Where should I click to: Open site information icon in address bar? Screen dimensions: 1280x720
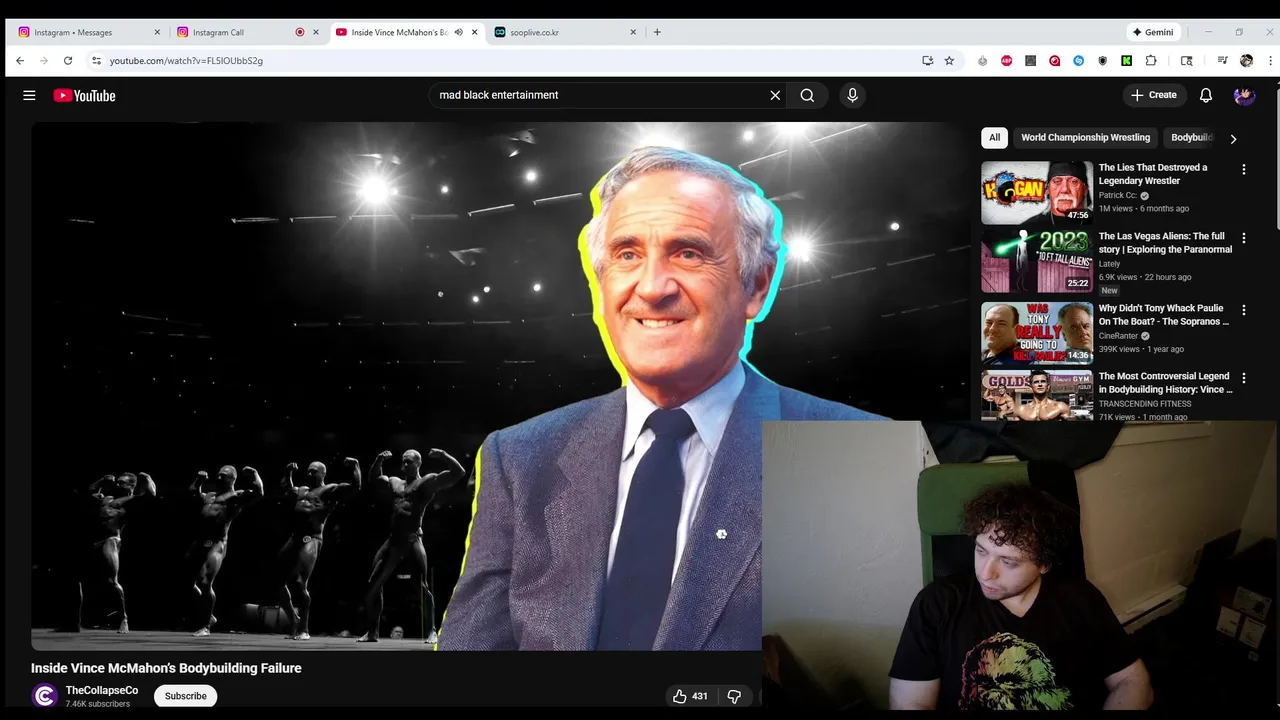click(x=96, y=60)
